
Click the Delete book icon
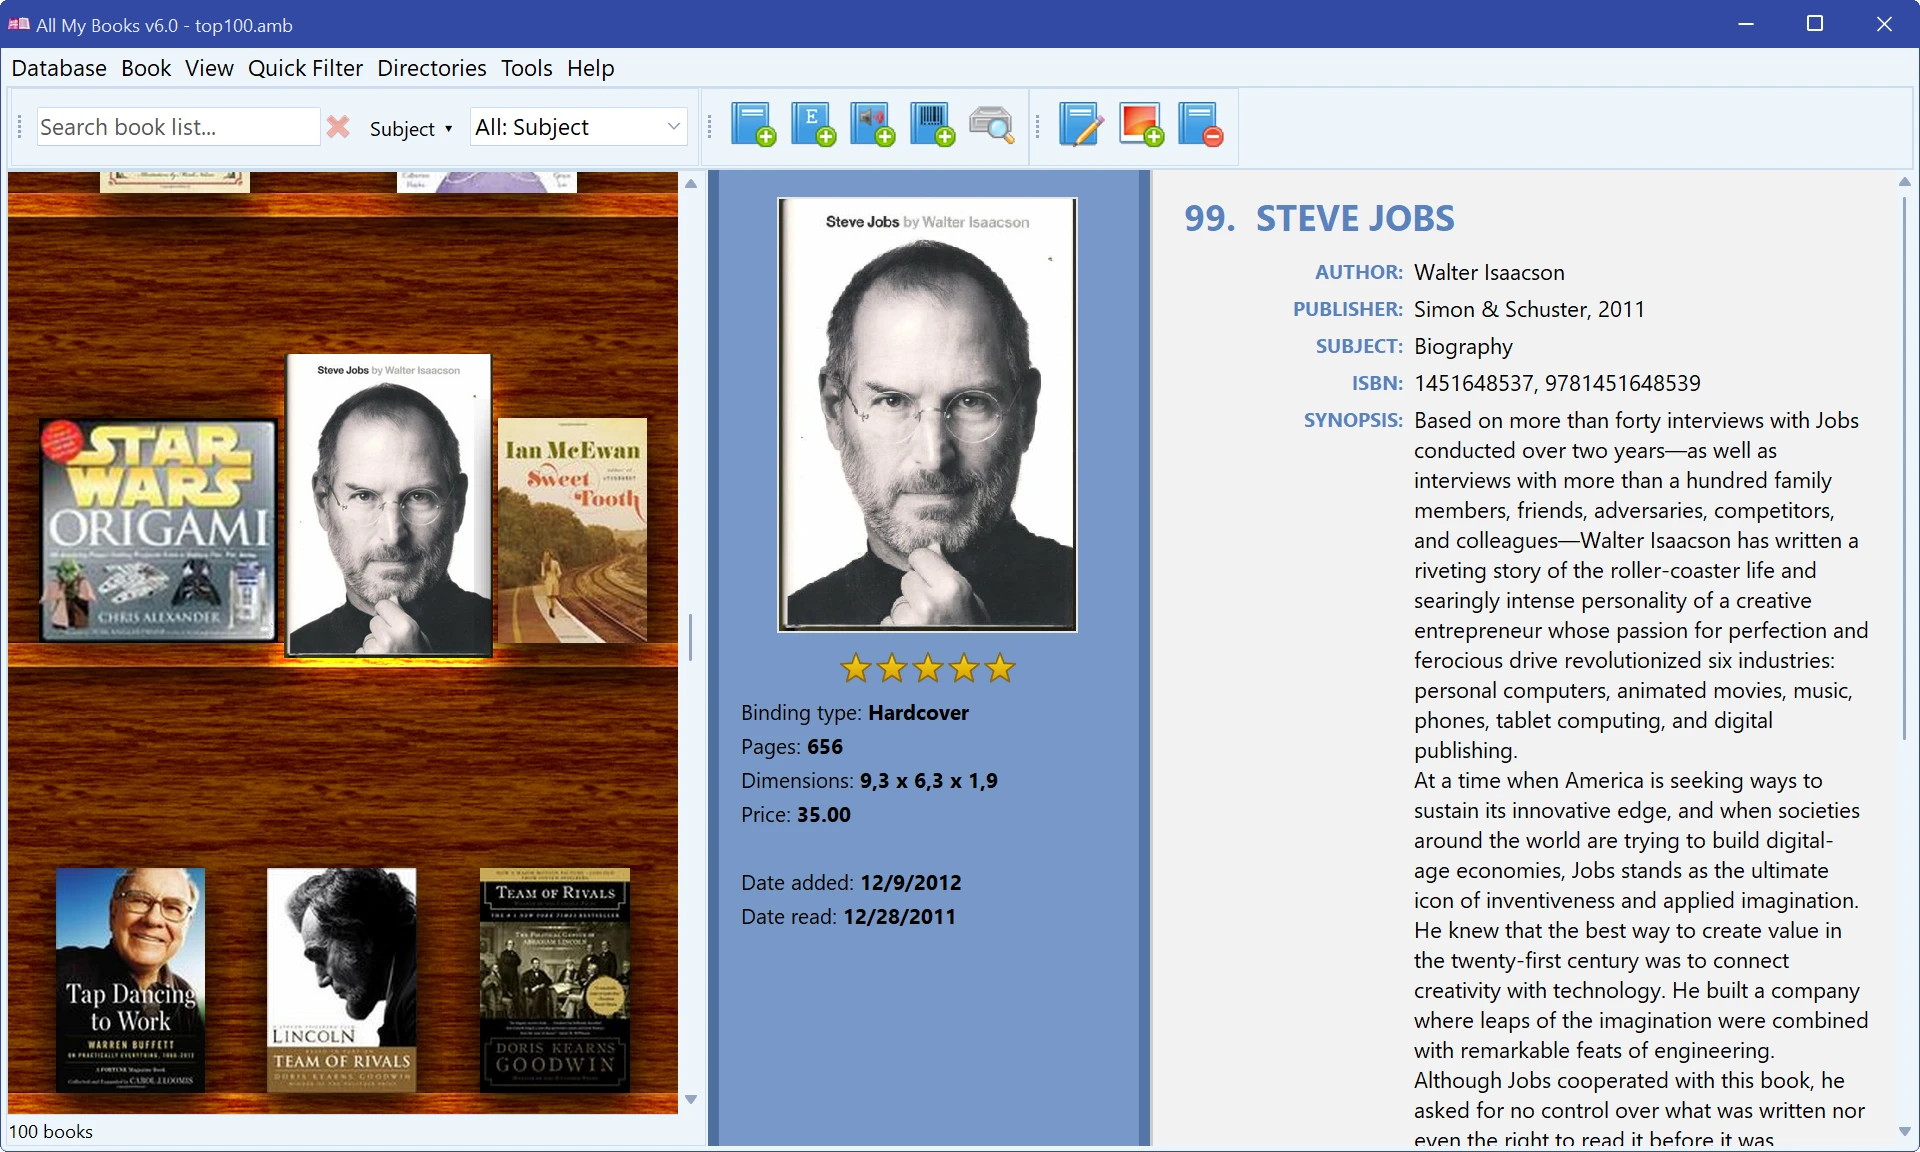[x=1200, y=126]
